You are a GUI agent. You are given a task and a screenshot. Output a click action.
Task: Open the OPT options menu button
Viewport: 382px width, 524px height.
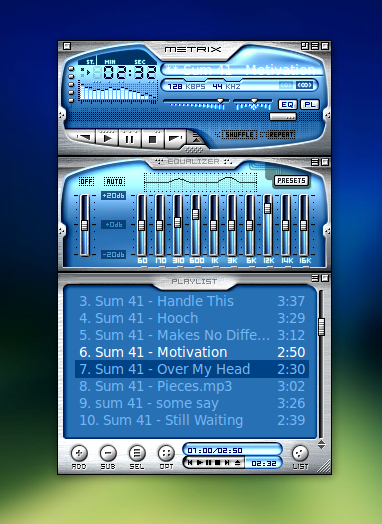(x=166, y=453)
